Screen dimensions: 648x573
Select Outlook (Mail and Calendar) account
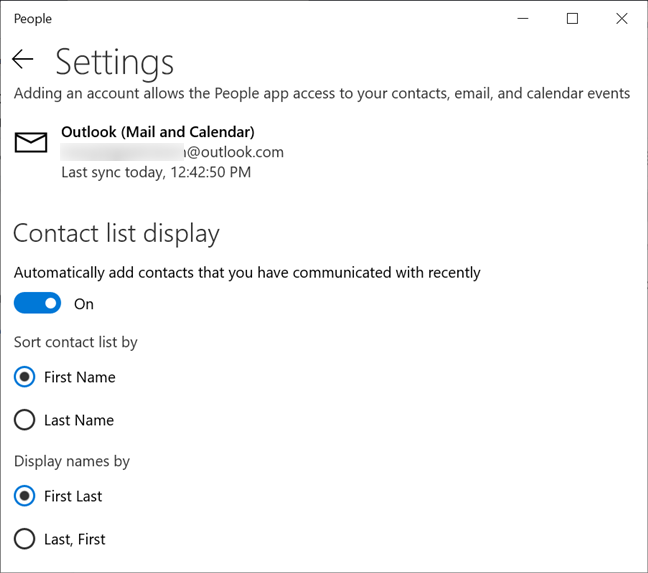[157, 132]
